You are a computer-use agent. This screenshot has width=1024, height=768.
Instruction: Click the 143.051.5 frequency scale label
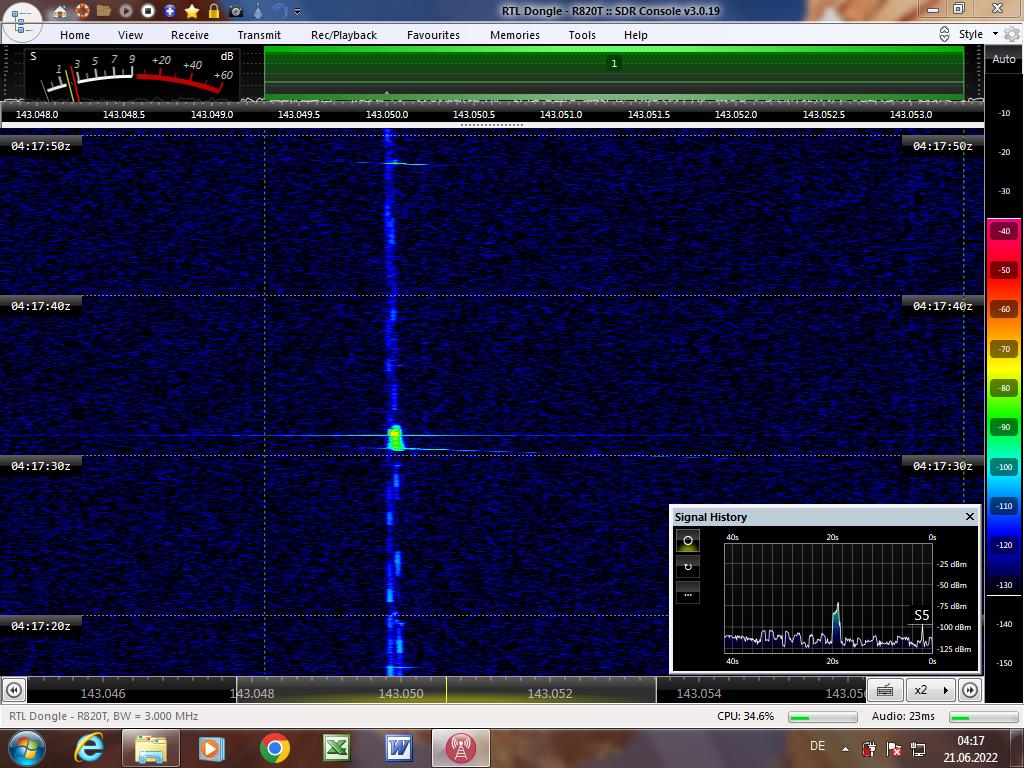click(648, 114)
